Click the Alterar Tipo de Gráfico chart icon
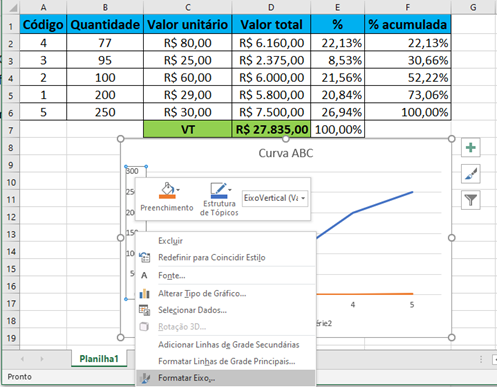This screenshot has width=497, height=387. (144, 293)
